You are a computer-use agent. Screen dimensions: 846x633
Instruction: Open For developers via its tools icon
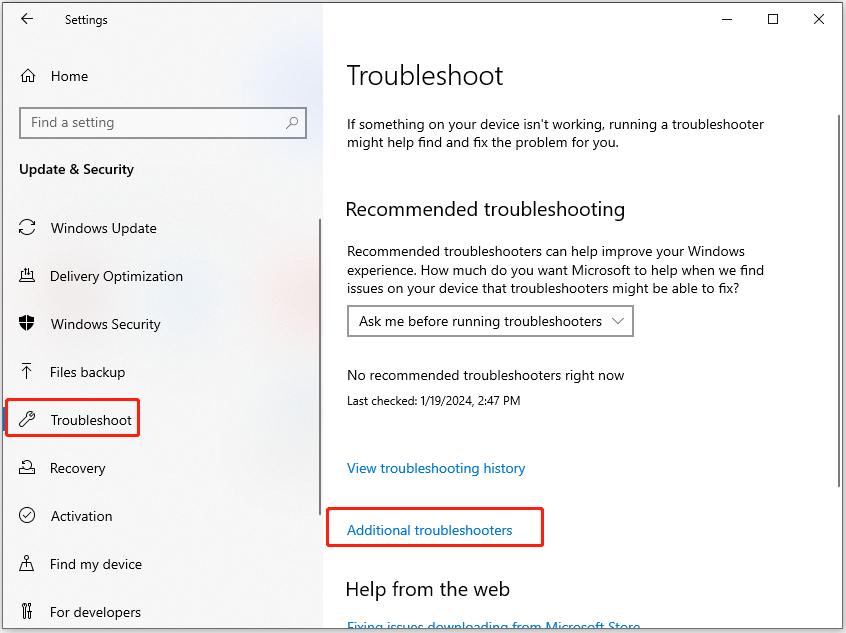(x=28, y=612)
